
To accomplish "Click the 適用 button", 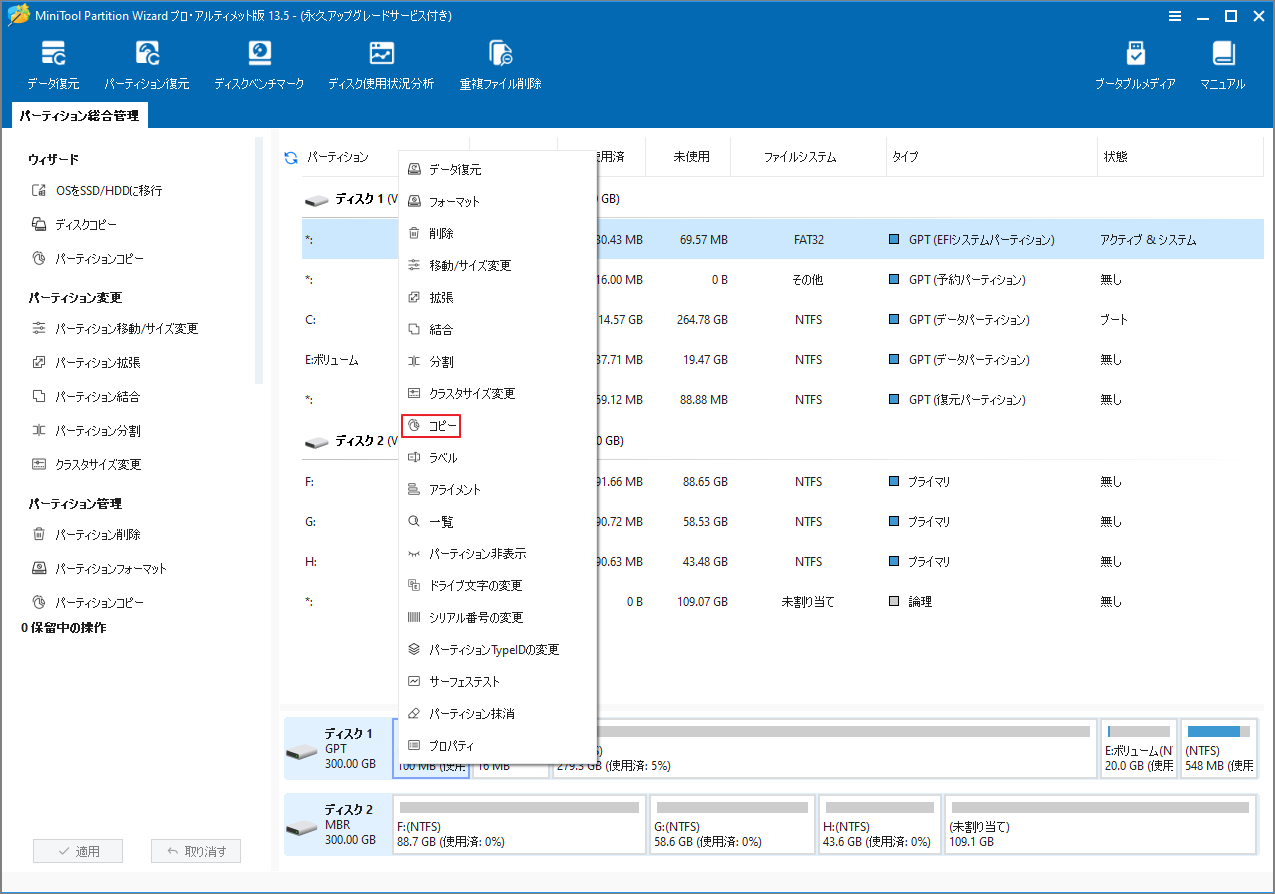I will coord(77,850).
